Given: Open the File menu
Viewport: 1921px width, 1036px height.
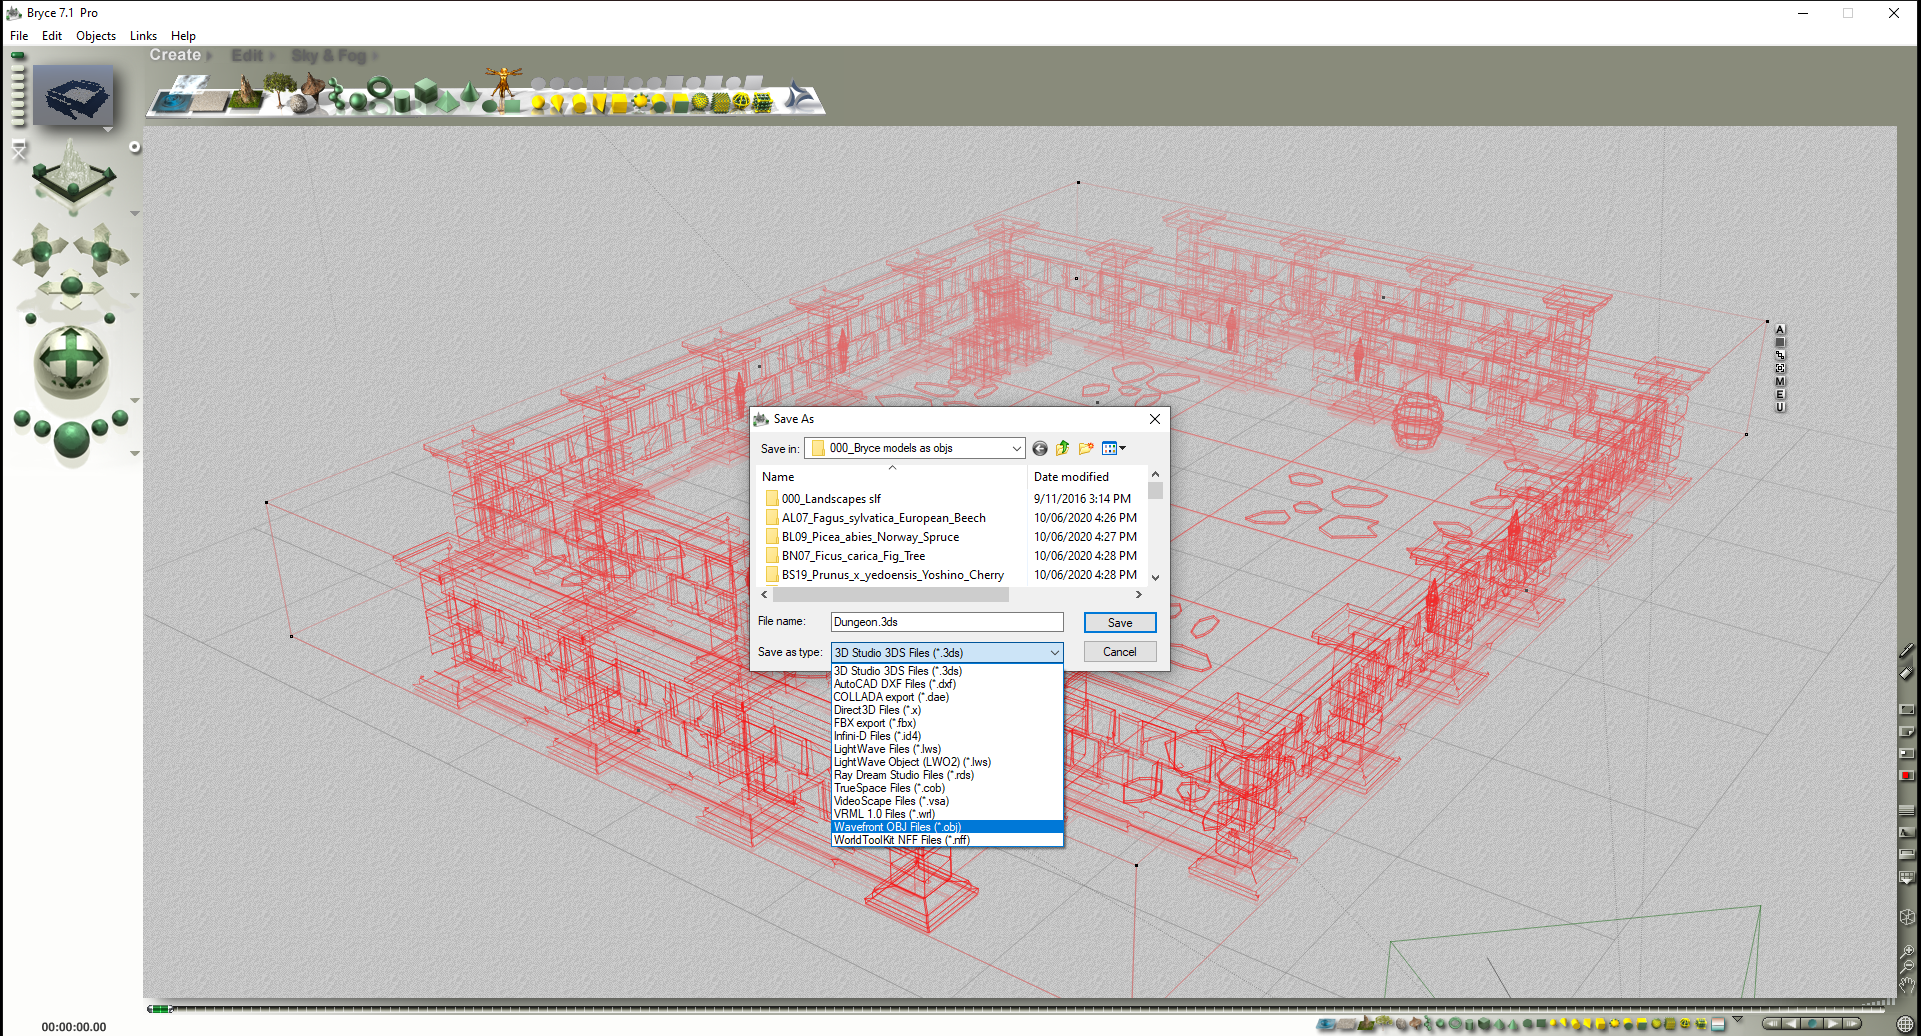Looking at the screenshot, I should [19, 36].
